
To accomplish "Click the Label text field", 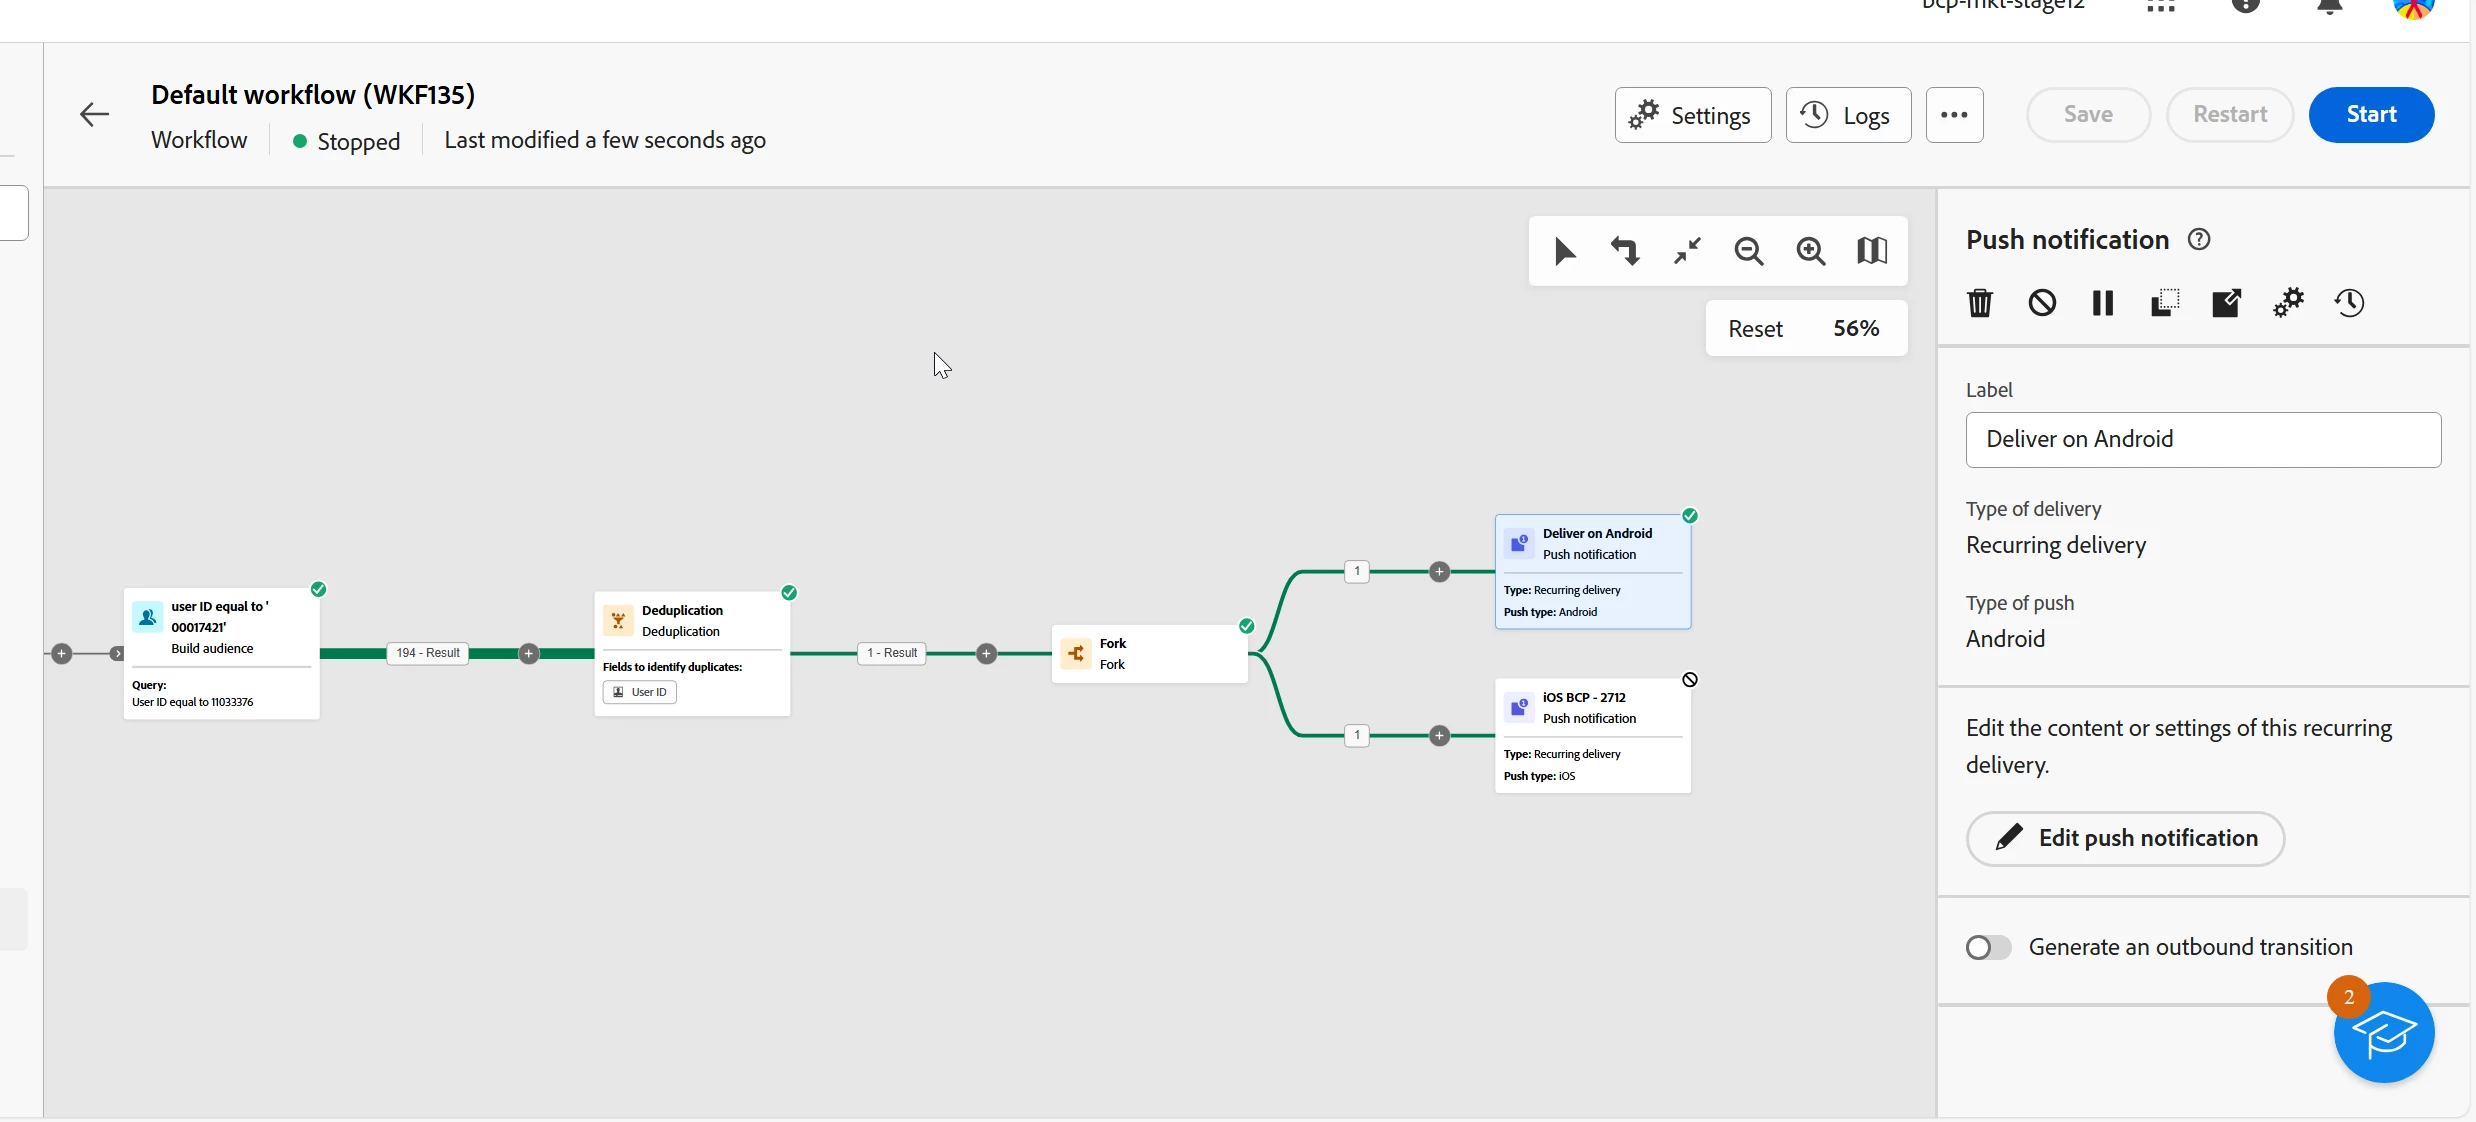I will (2203, 440).
